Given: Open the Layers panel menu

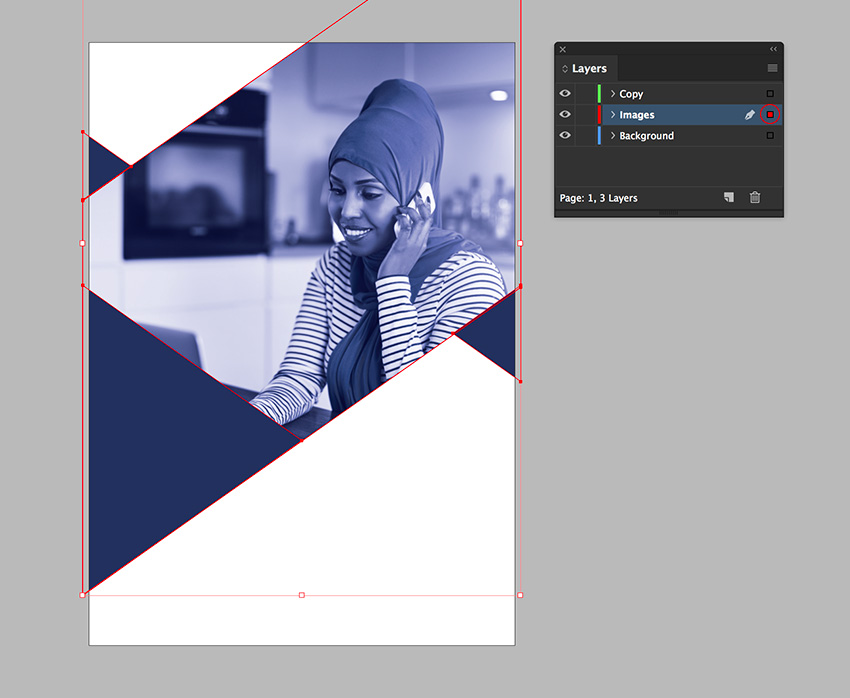Looking at the screenshot, I should [x=773, y=67].
